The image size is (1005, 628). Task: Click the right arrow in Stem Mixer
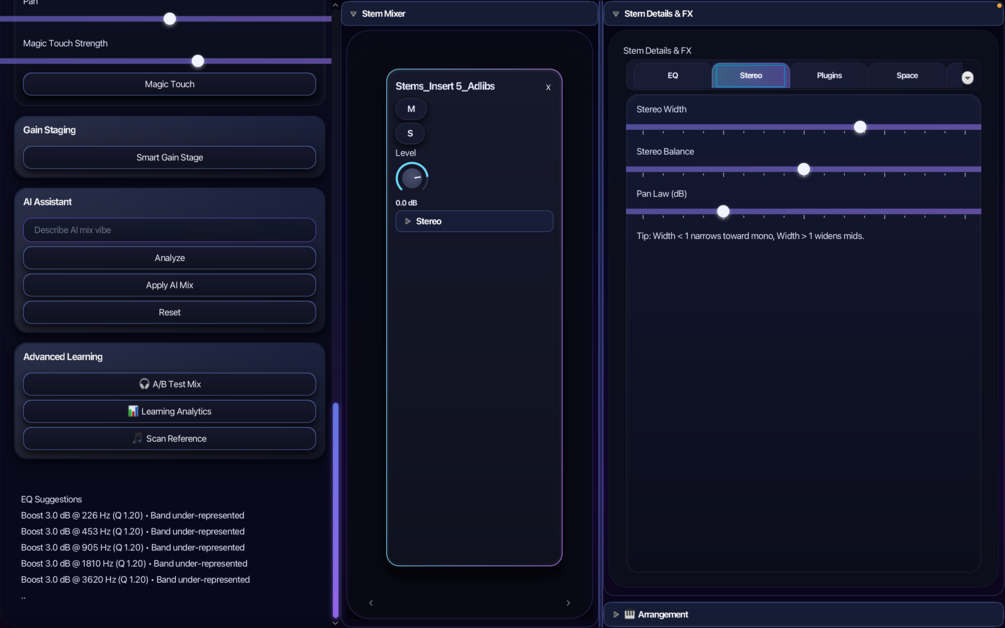click(x=568, y=603)
